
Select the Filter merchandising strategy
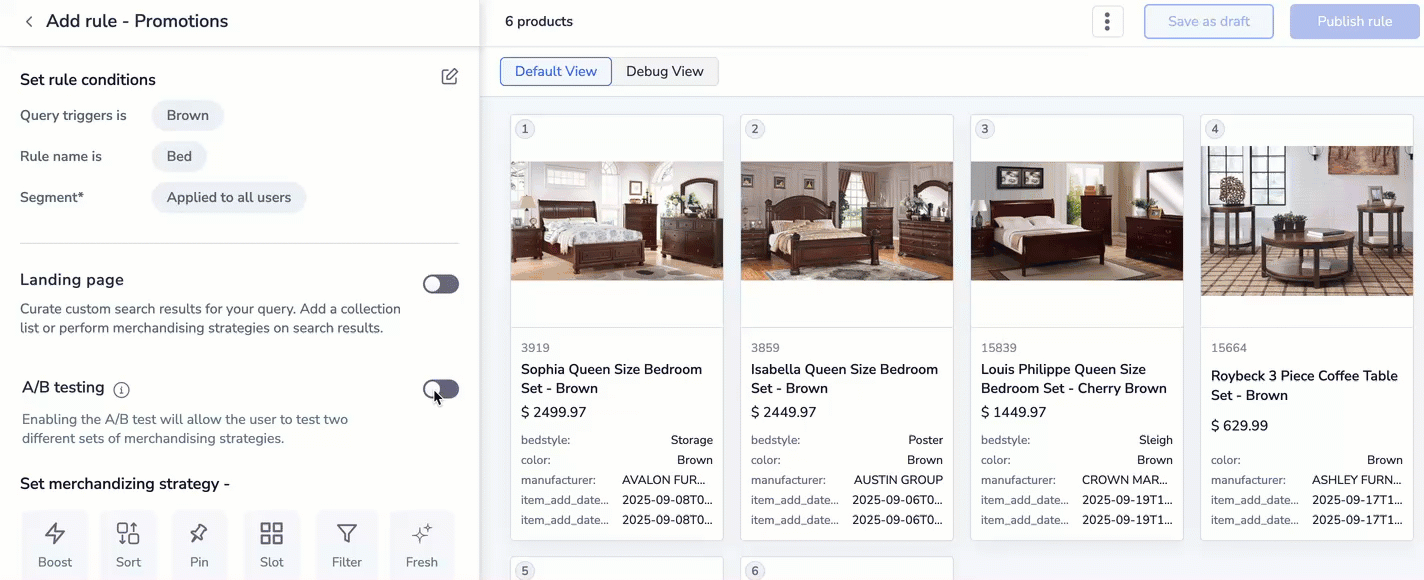tap(347, 543)
